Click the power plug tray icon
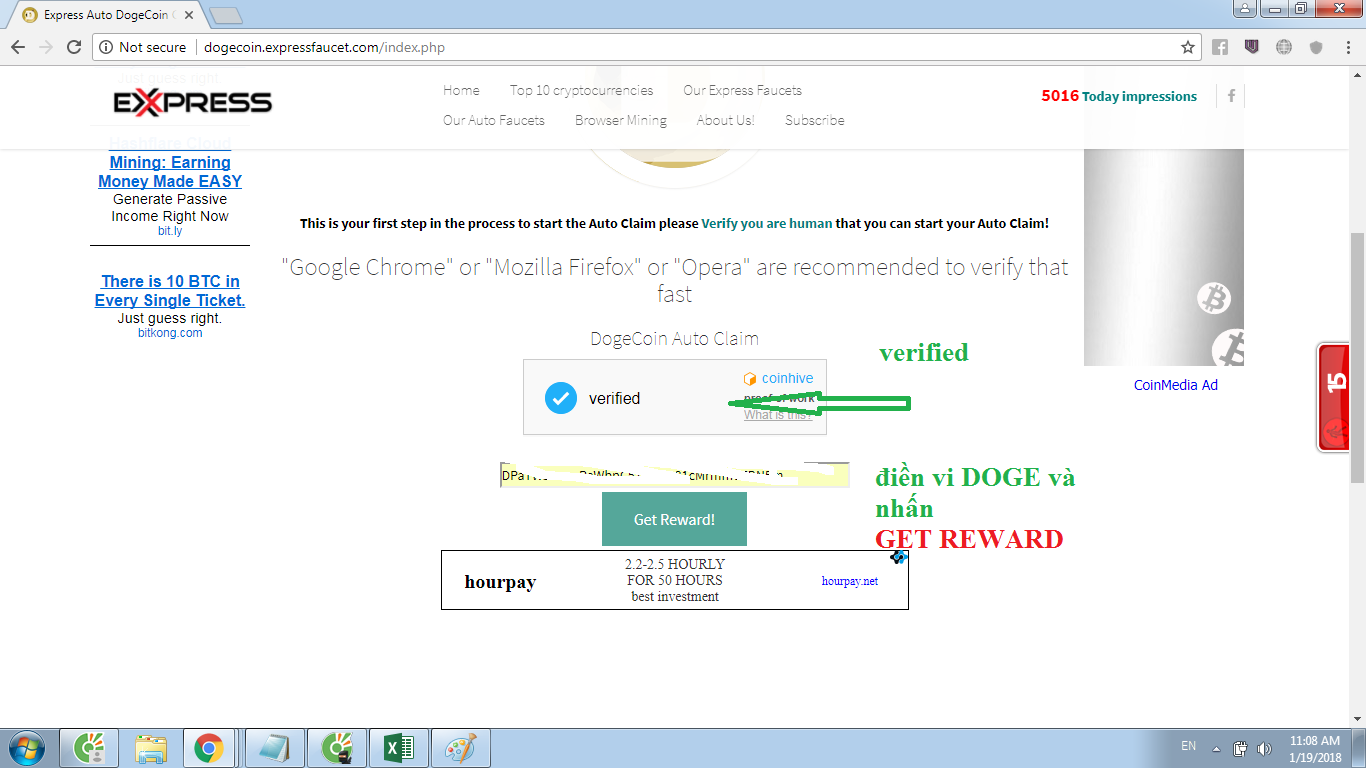This screenshot has width=1366, height=768. 1240,748
